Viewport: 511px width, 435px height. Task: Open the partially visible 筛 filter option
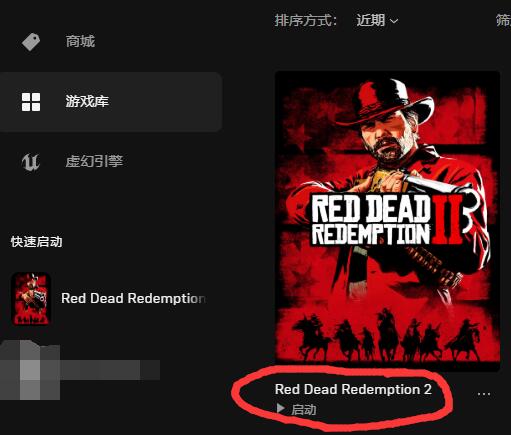pos(503,20)
